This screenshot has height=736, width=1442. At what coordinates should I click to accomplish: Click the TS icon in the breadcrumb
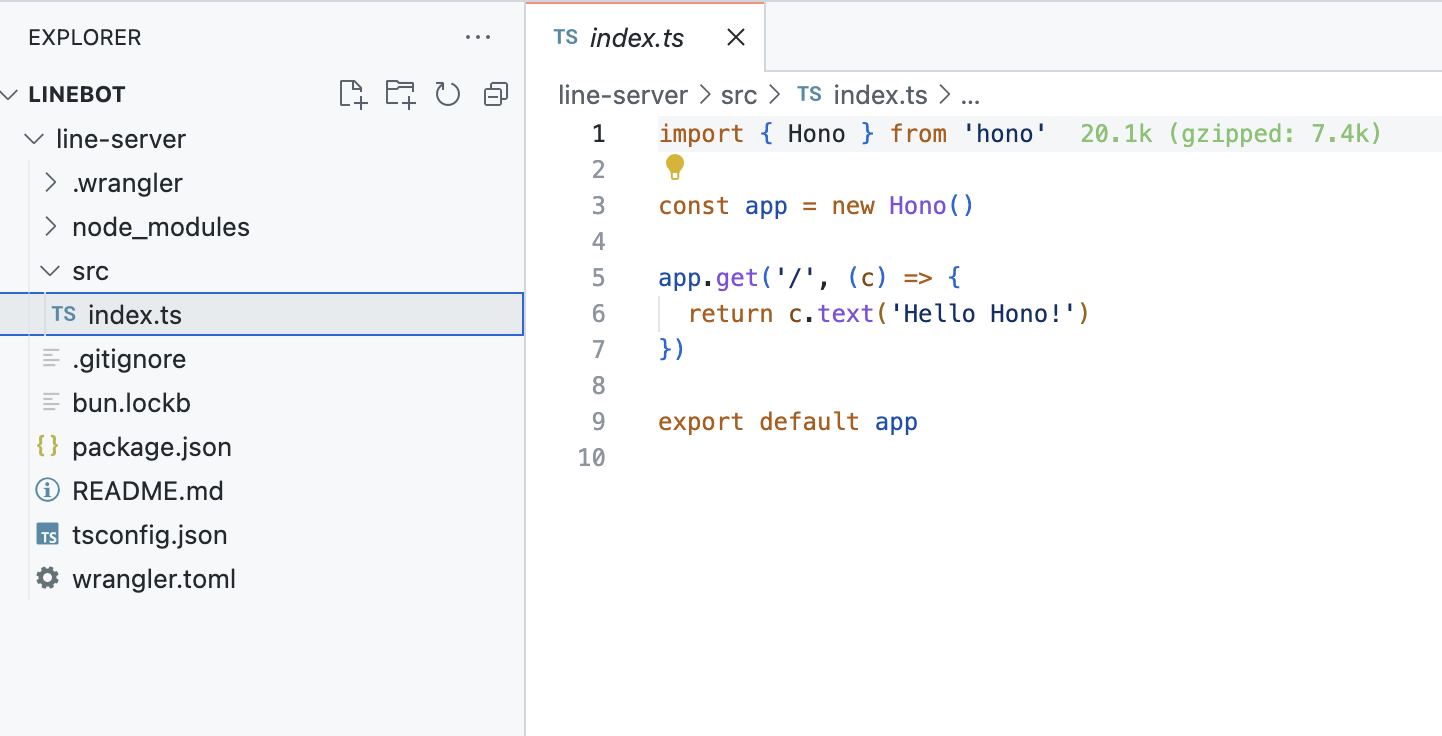click(809, 94)
